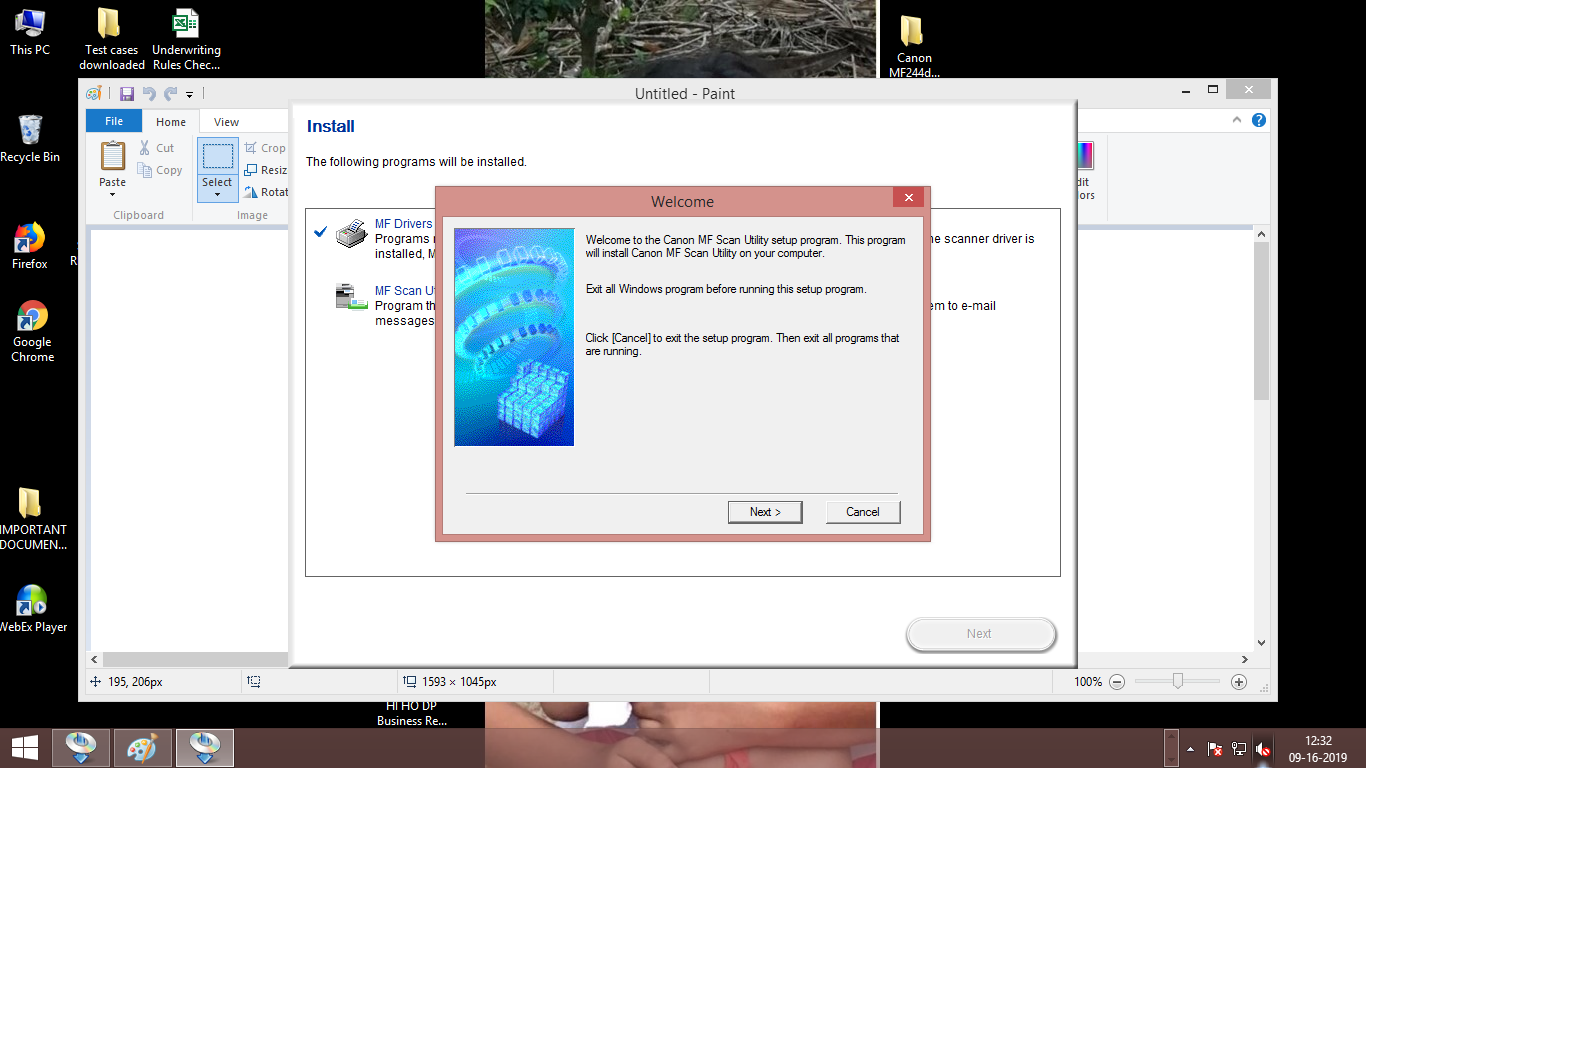Open Google Chrome desktop shortcut
Screen dimensions: 1593x1045
coord(32,331)
